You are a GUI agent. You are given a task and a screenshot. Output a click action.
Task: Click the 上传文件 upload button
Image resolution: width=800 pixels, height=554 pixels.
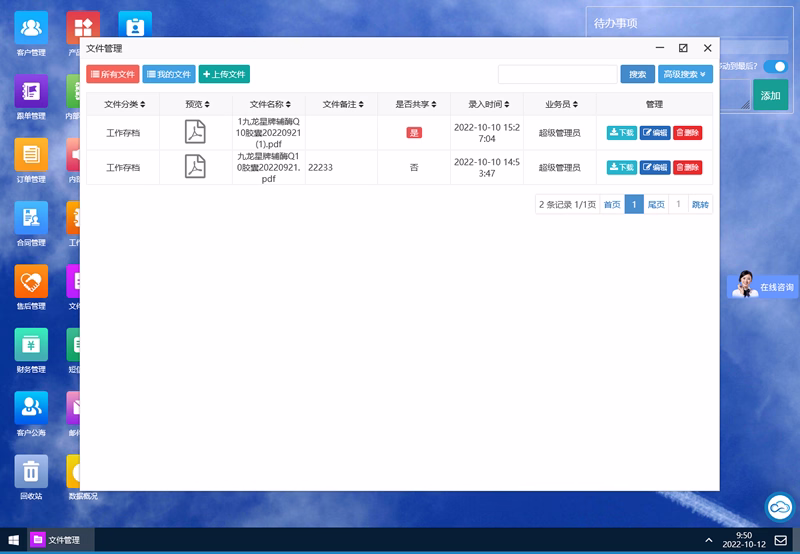click(x=224, y=74)
